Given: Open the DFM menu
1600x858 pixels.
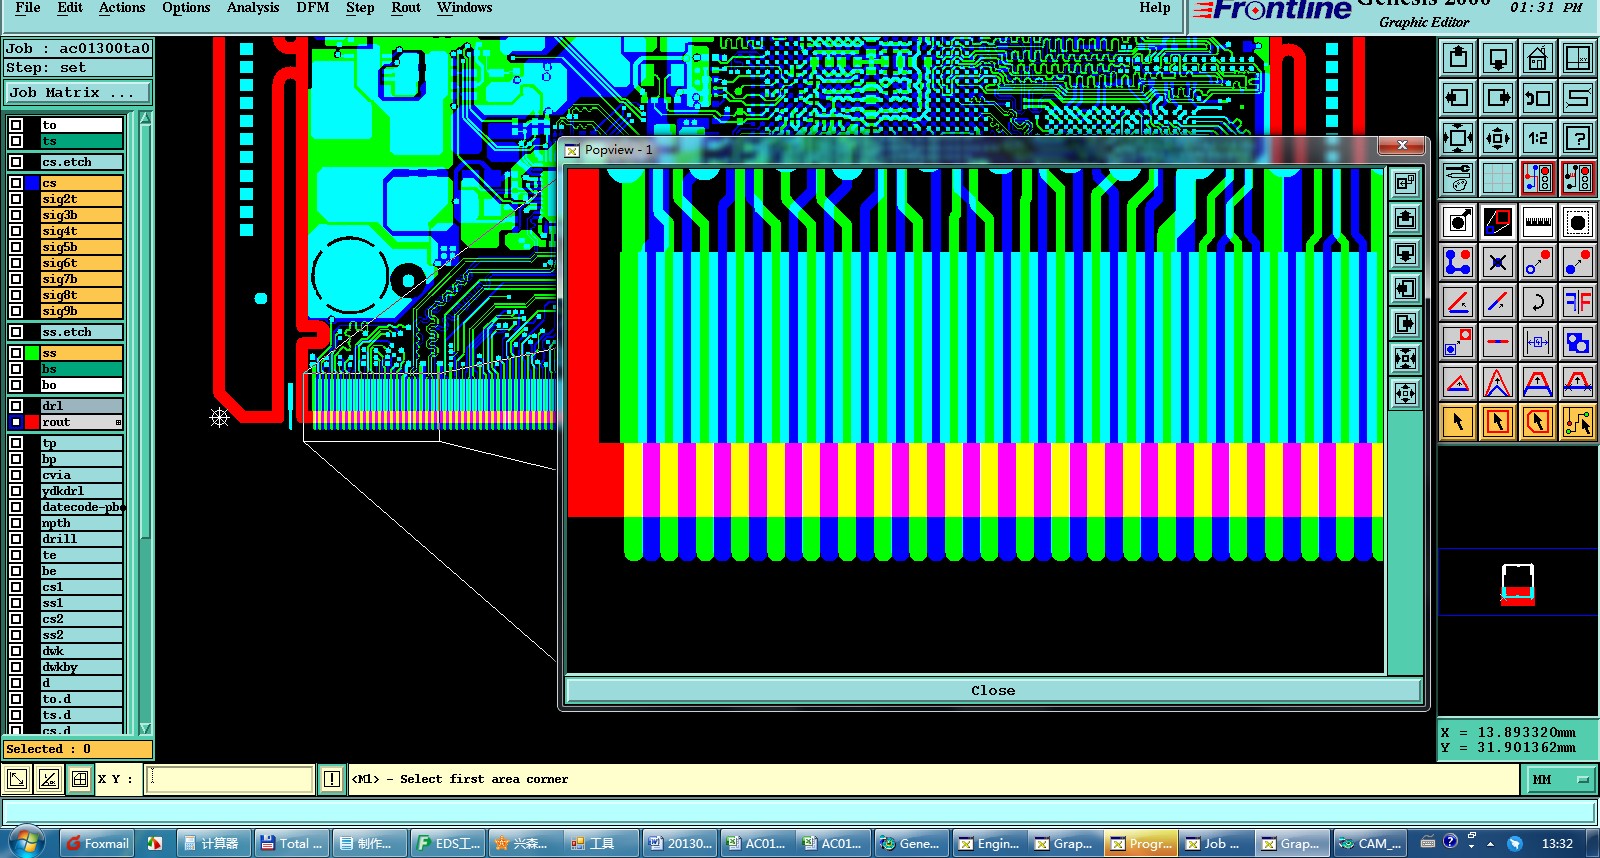Looking at the screenshot, I should pos(313,8).
